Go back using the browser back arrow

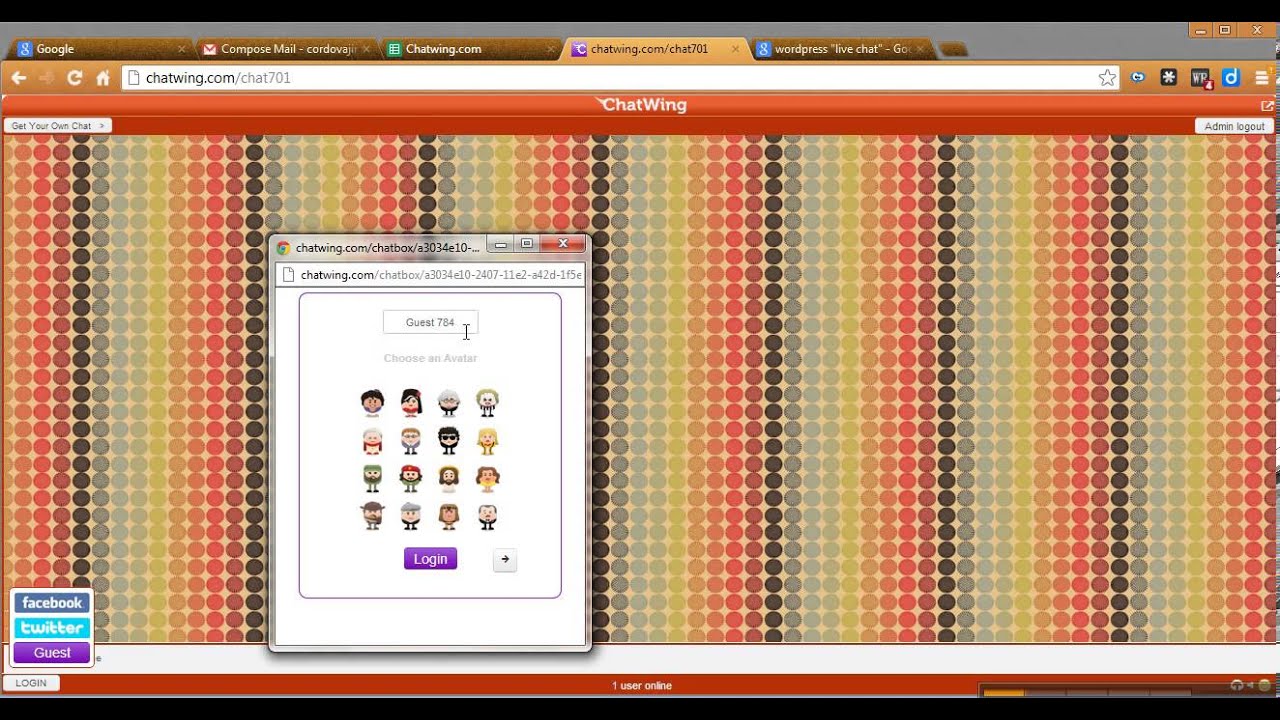pyautogui.click(x=18, y=78)
